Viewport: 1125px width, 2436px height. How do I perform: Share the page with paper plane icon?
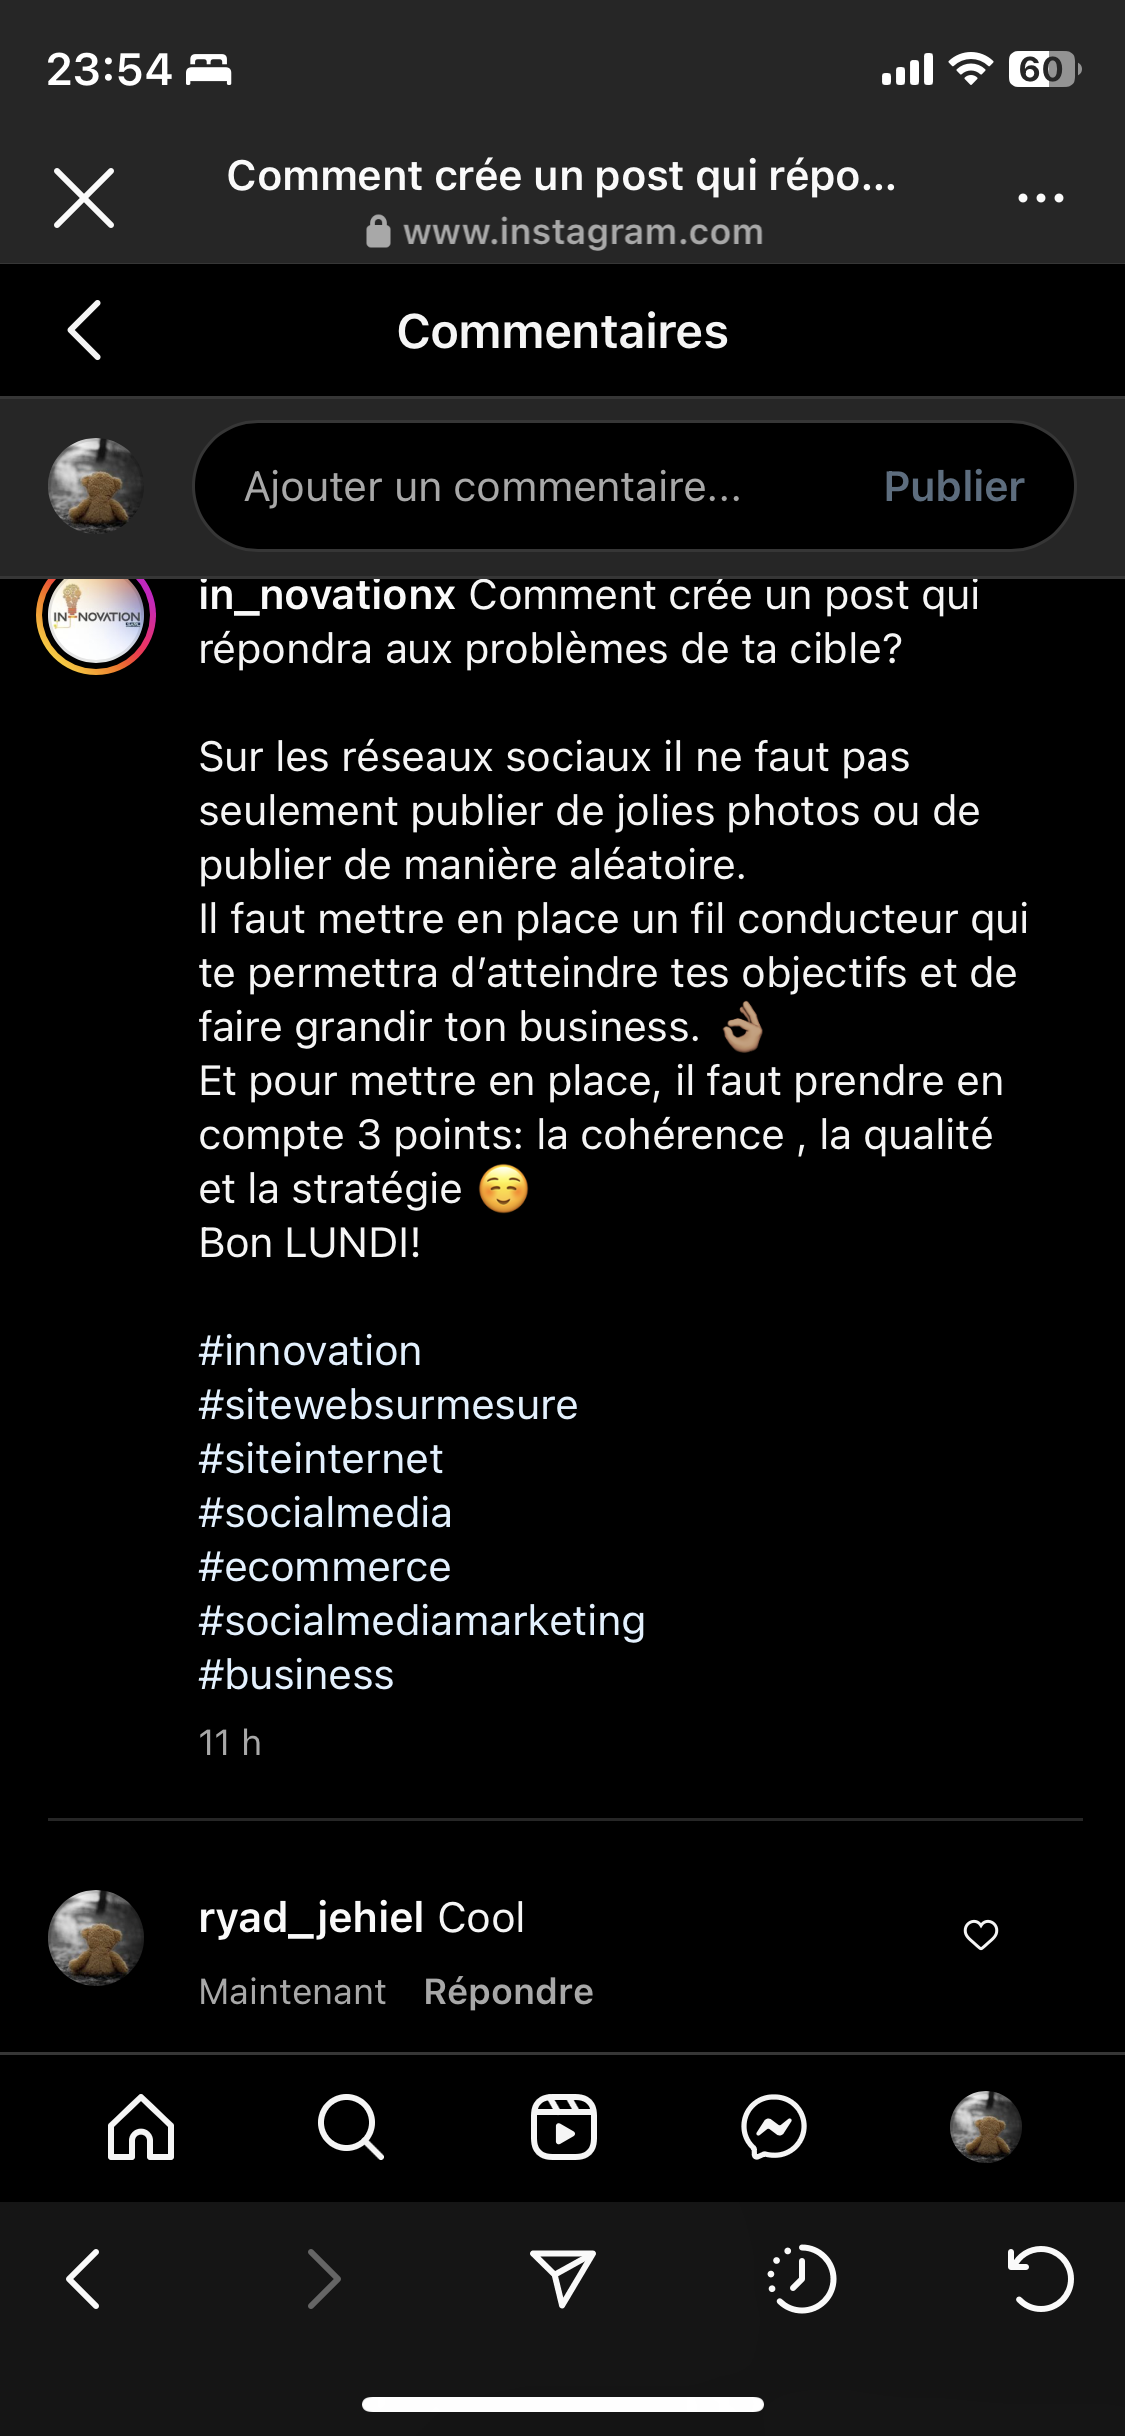[x=563, y=2279]
